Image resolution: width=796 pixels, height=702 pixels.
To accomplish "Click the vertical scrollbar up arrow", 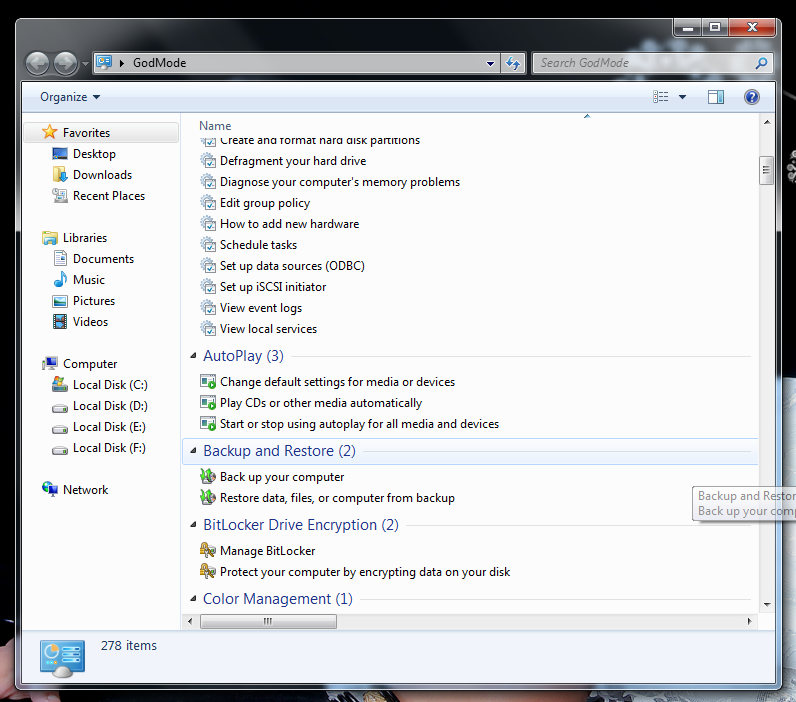I will pos(767,122).
